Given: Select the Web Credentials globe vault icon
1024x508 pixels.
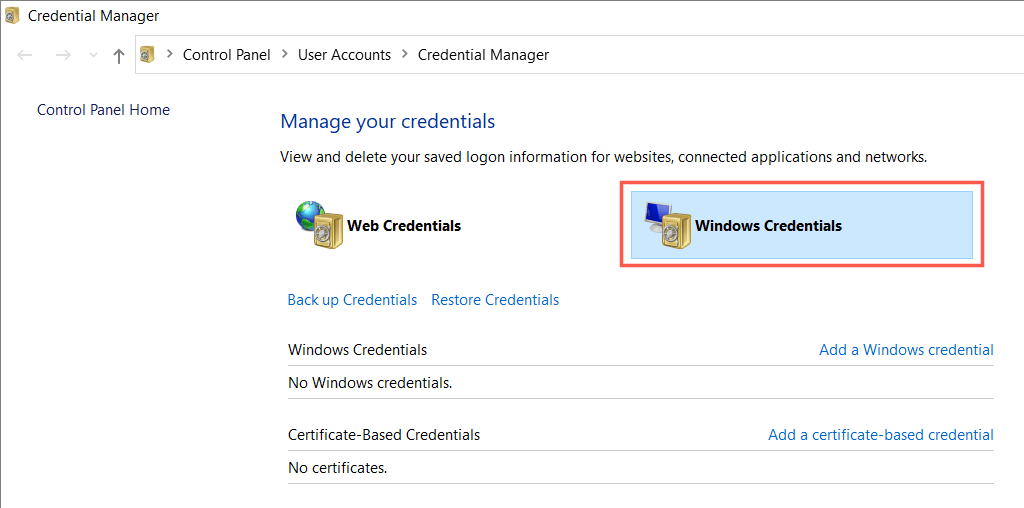Looking at the screenshot, I should (x=318, y=225).
